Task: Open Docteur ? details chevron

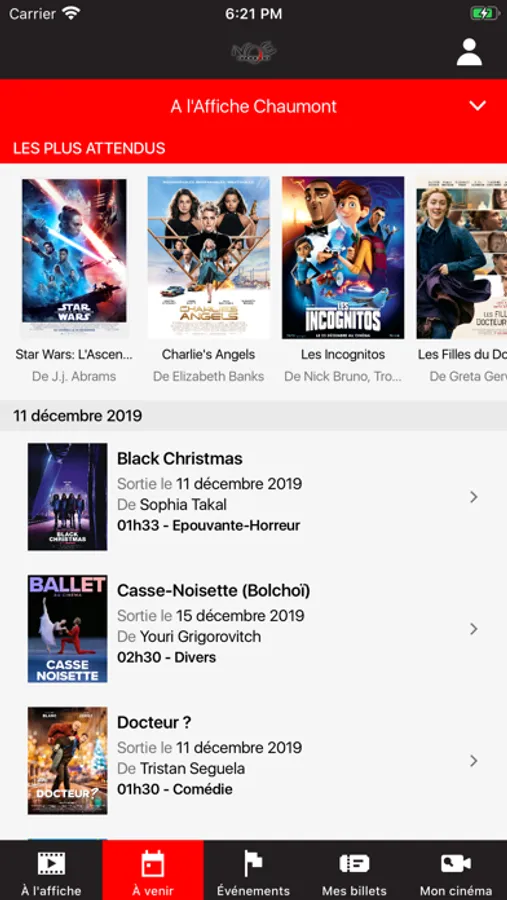Action: [x=474, y=761]
